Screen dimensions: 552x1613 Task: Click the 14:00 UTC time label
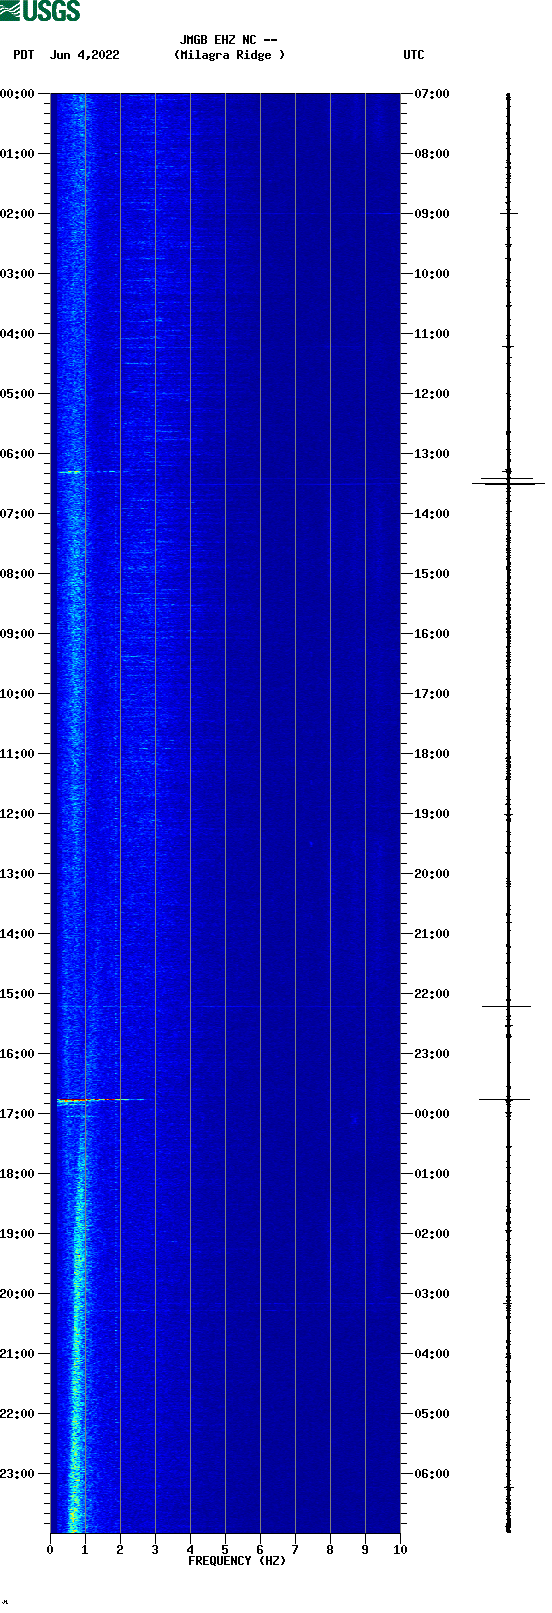coord(432,514)
